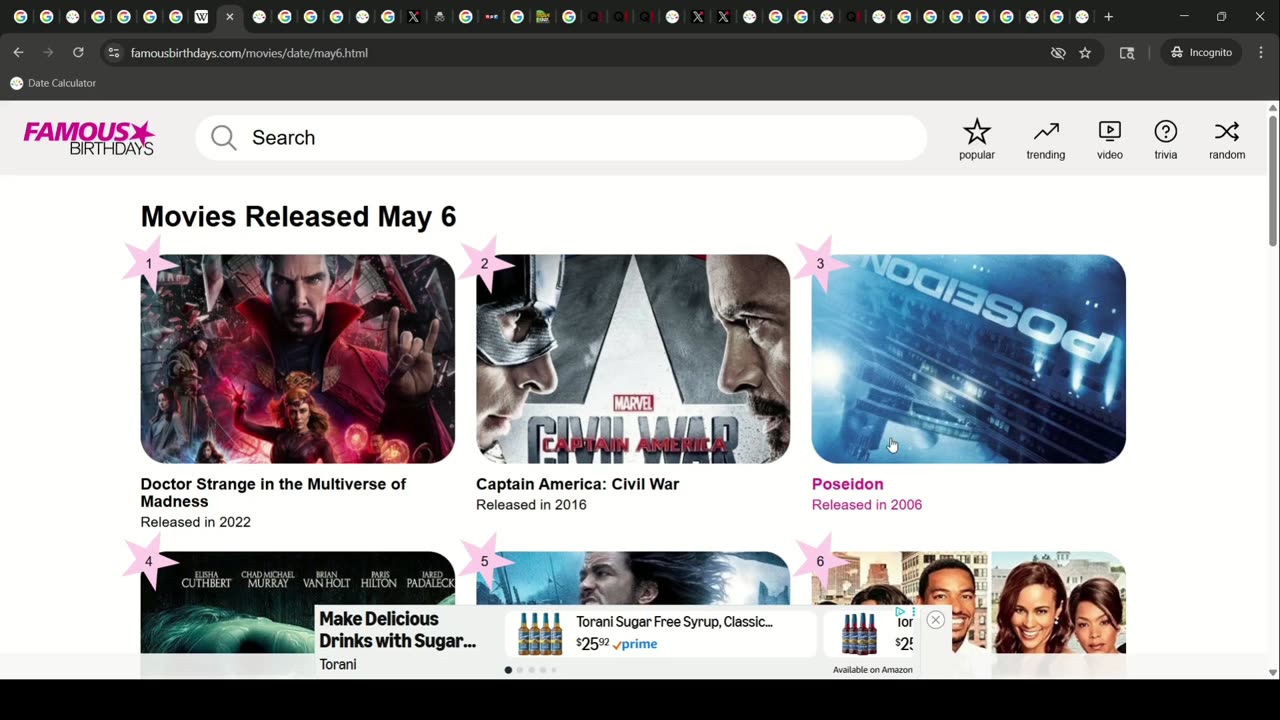
Task: Switch to the Wikipedia tab
Action: 201,17
